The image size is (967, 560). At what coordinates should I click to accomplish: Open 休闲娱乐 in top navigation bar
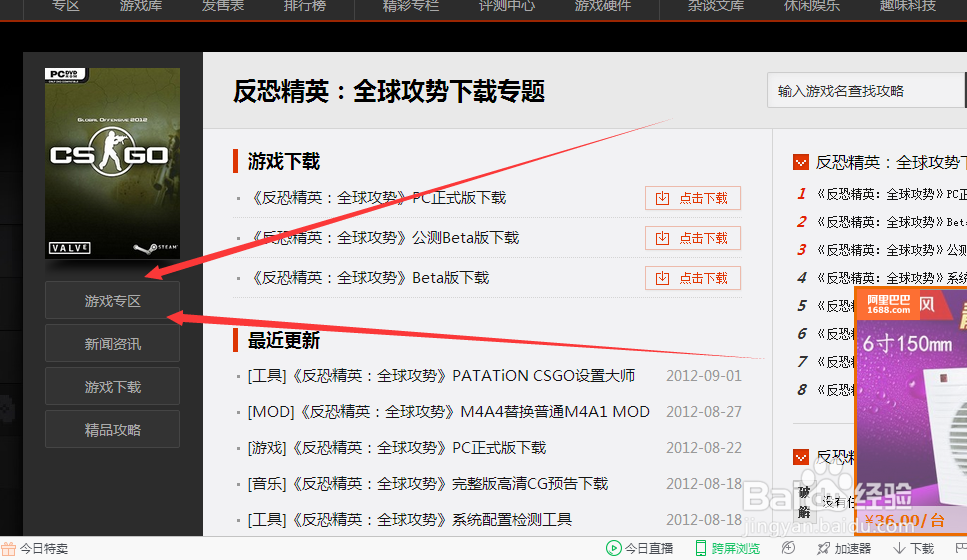coord(812,6)
